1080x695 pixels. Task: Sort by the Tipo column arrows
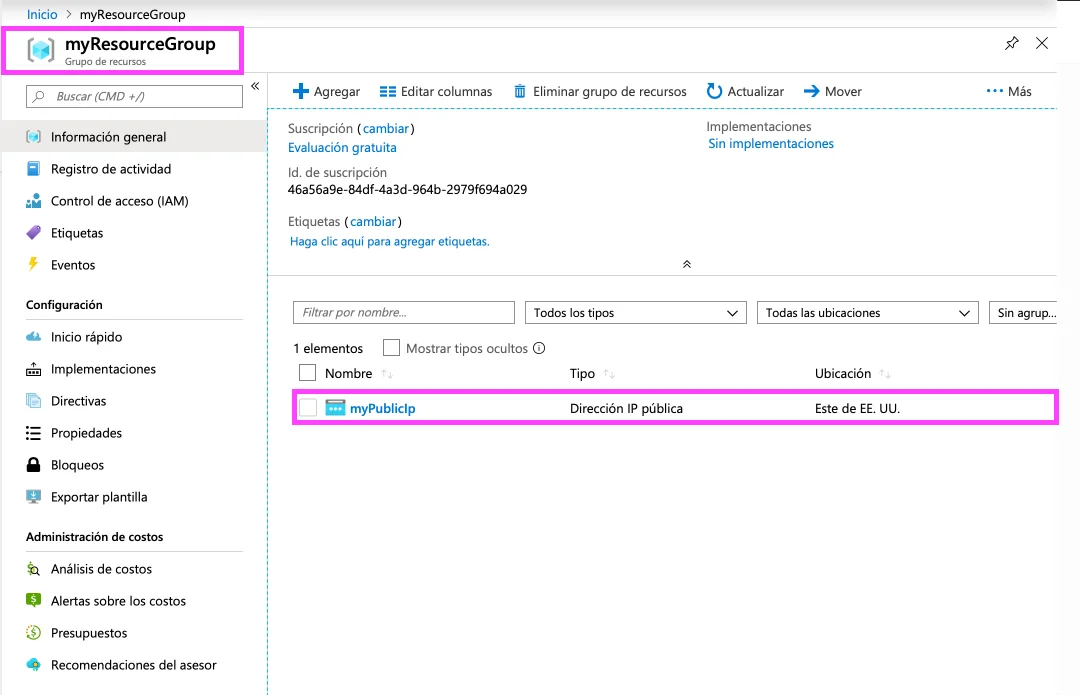[609, 374]
